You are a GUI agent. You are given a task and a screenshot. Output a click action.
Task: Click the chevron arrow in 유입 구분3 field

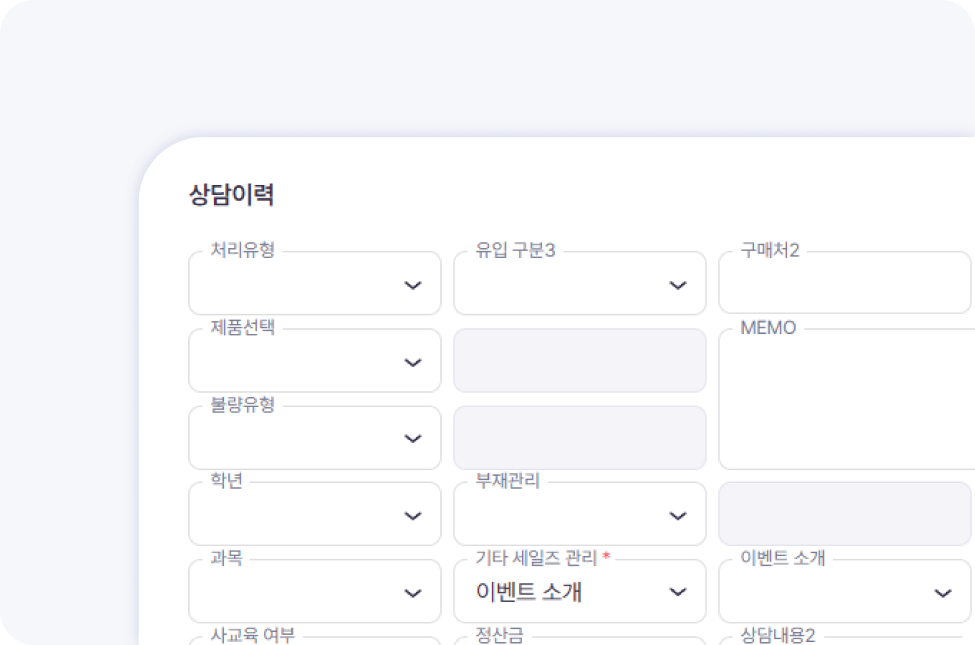[x=678, y=285]
